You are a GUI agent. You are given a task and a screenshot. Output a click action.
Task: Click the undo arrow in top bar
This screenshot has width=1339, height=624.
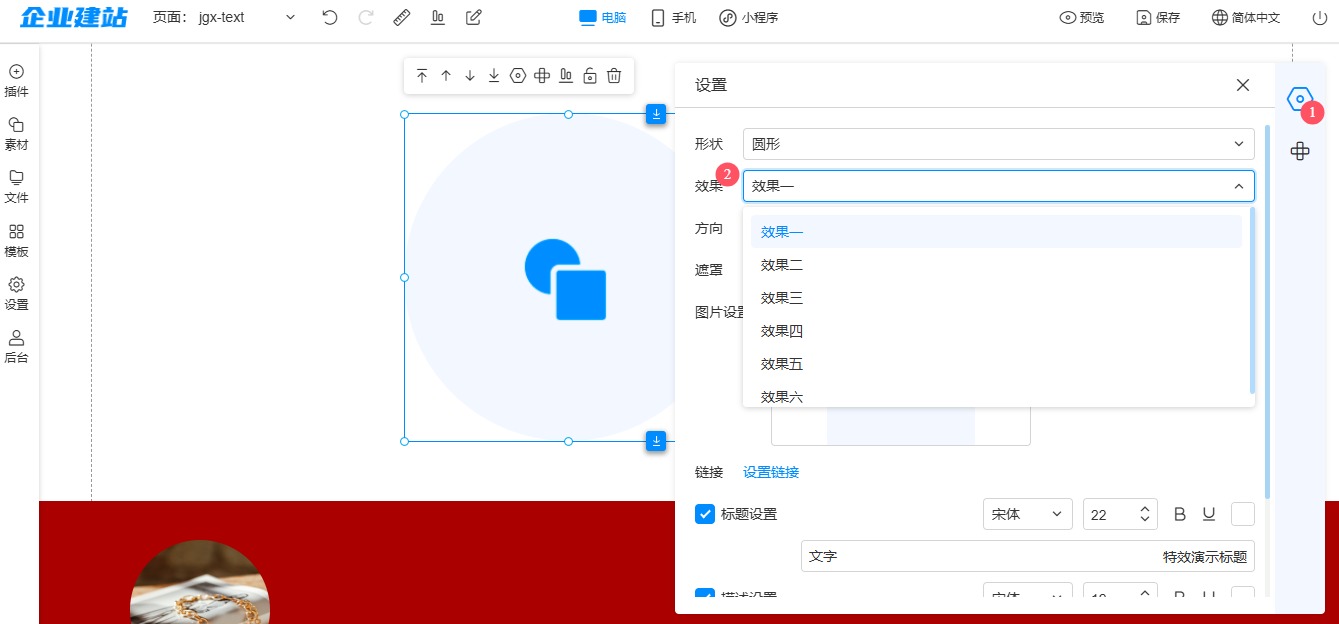point(330,17)
